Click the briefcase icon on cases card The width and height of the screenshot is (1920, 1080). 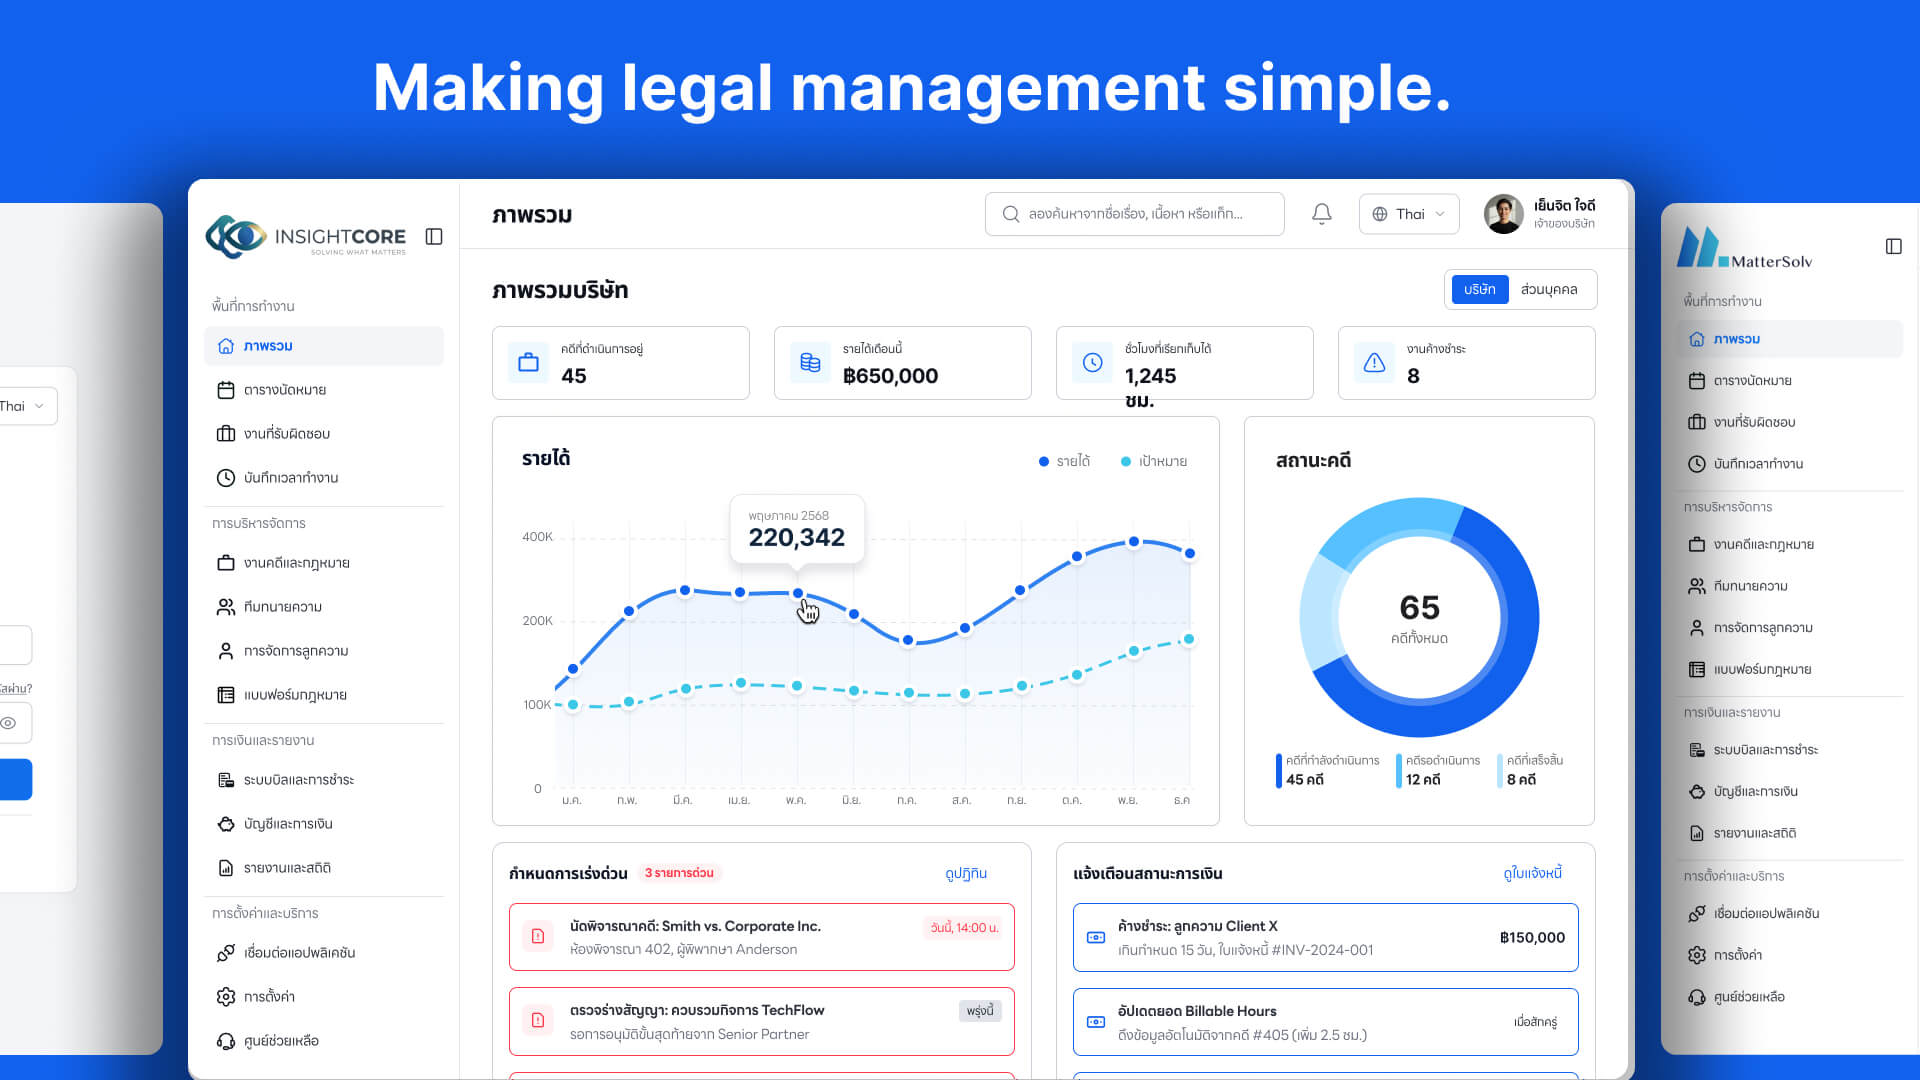click(528, 363)
